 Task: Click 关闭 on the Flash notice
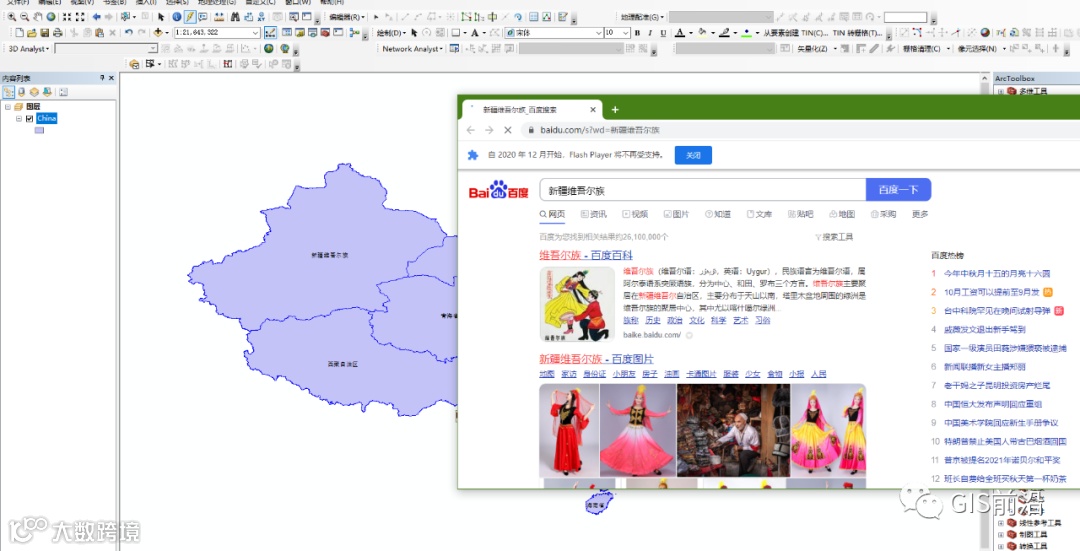tap(693, 155)
